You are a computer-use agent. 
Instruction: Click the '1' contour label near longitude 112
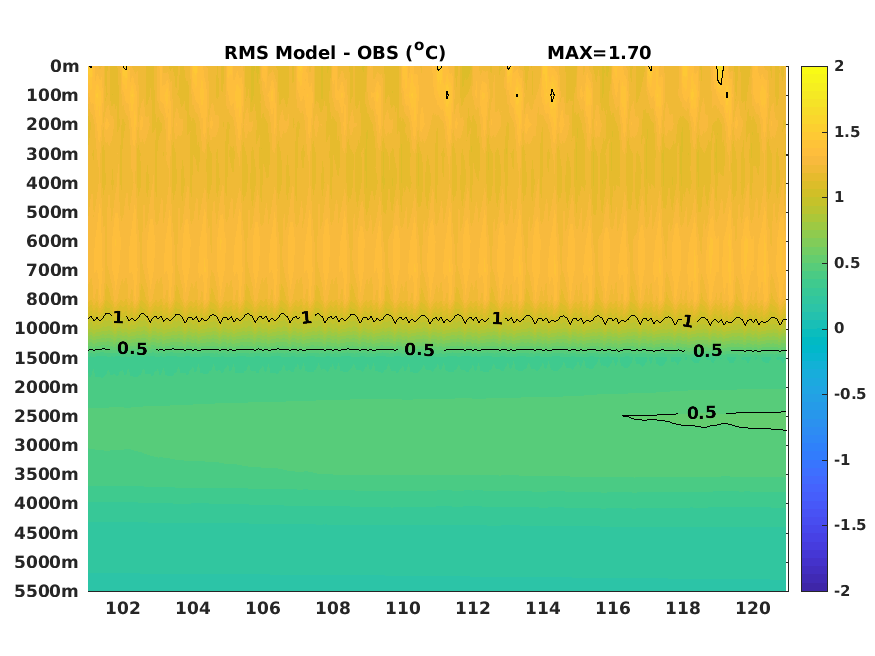coord(497,319)
